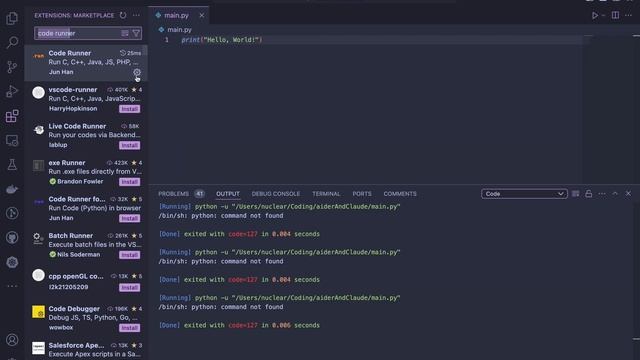Switch to the DEBUG CONSOLE tab

276,194
